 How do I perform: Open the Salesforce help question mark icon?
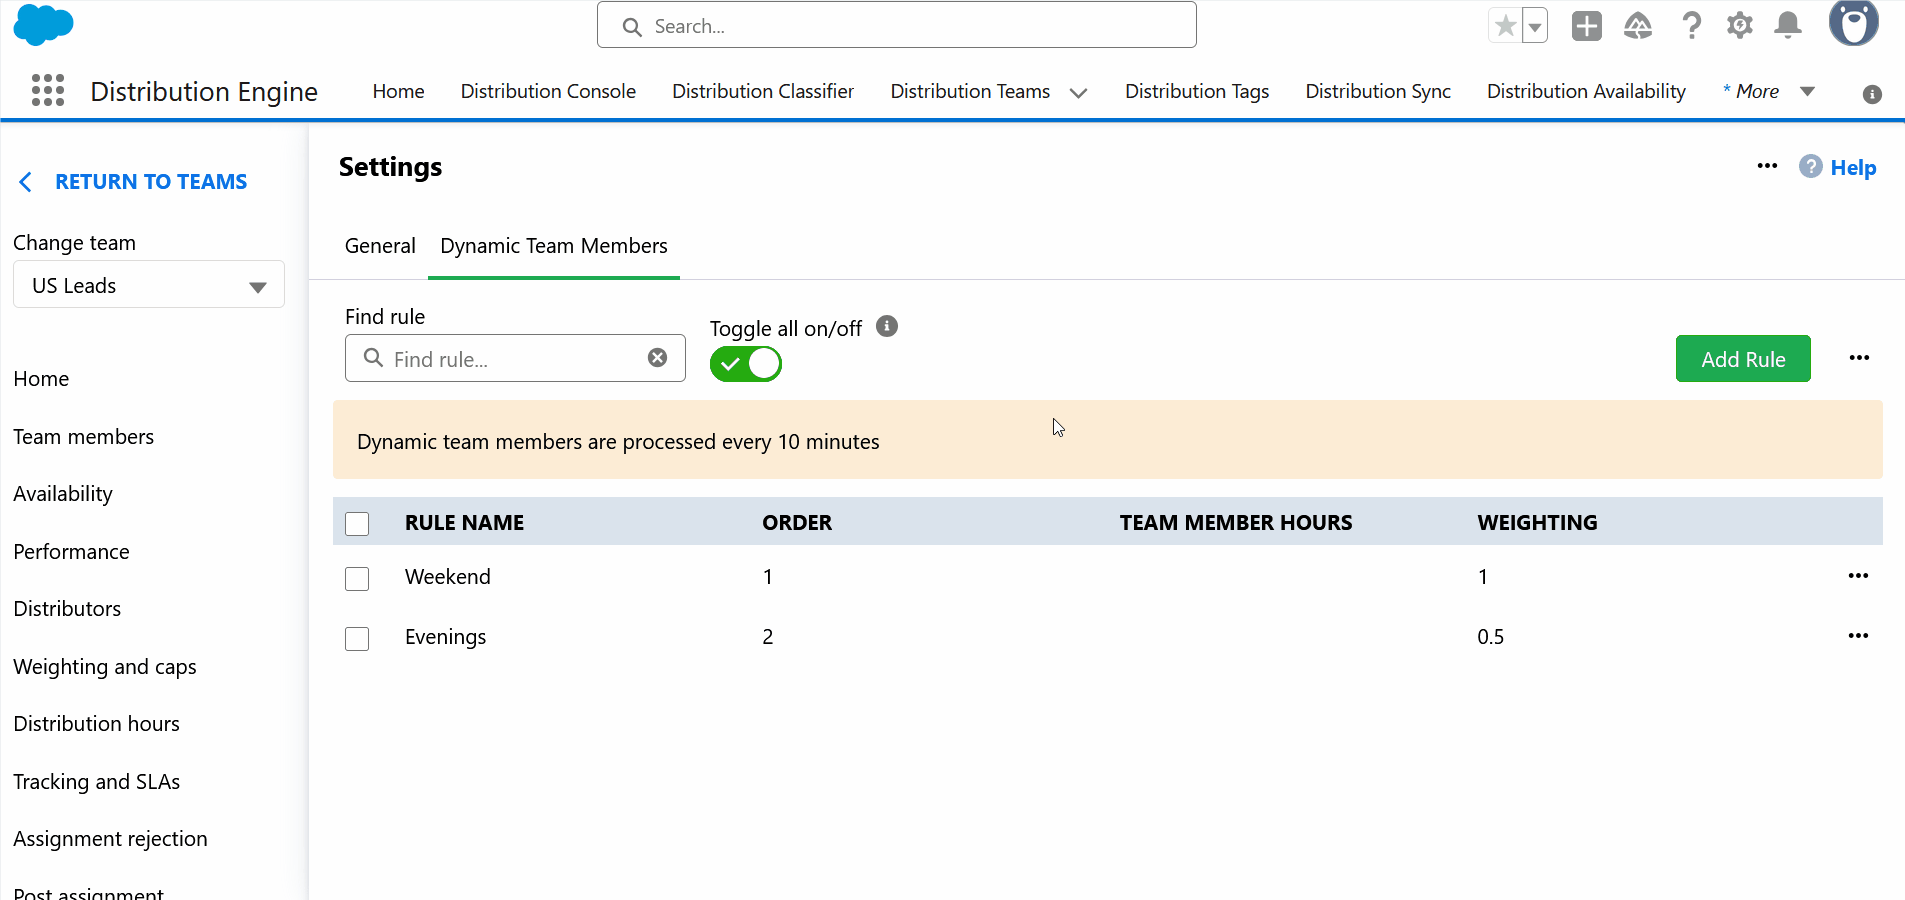(x=1691, y=26)
